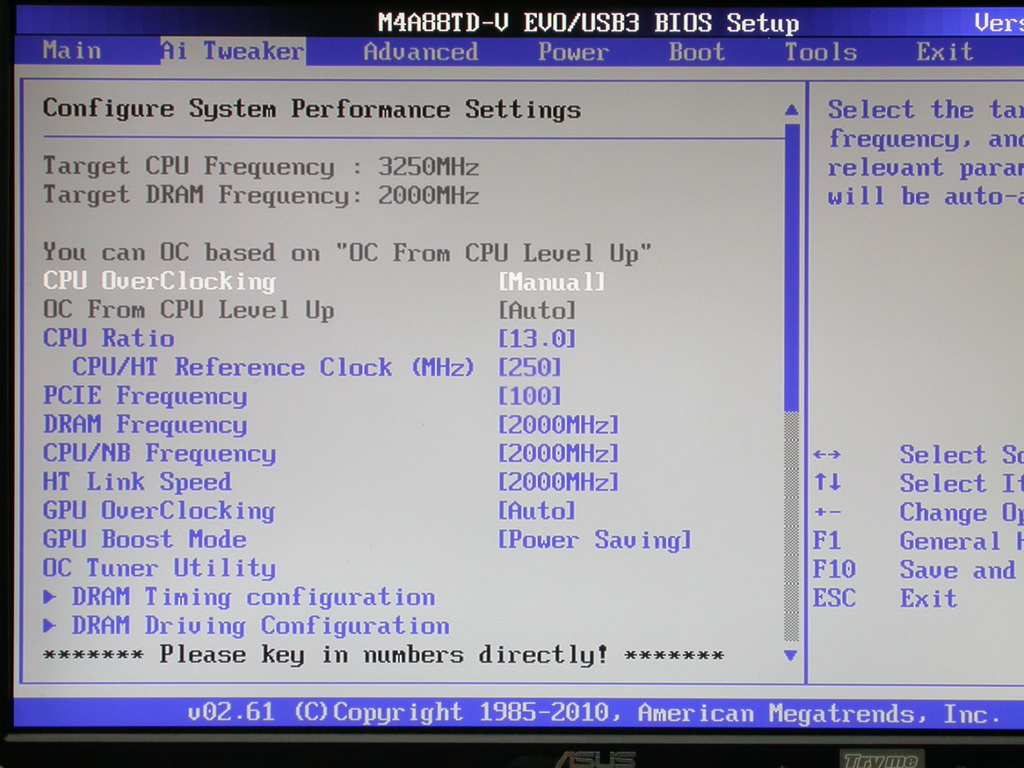The height and width of the screenshot is (768, 1024).
Task: Select the PCIE Frequency label
Action: (x=145, y=396)
